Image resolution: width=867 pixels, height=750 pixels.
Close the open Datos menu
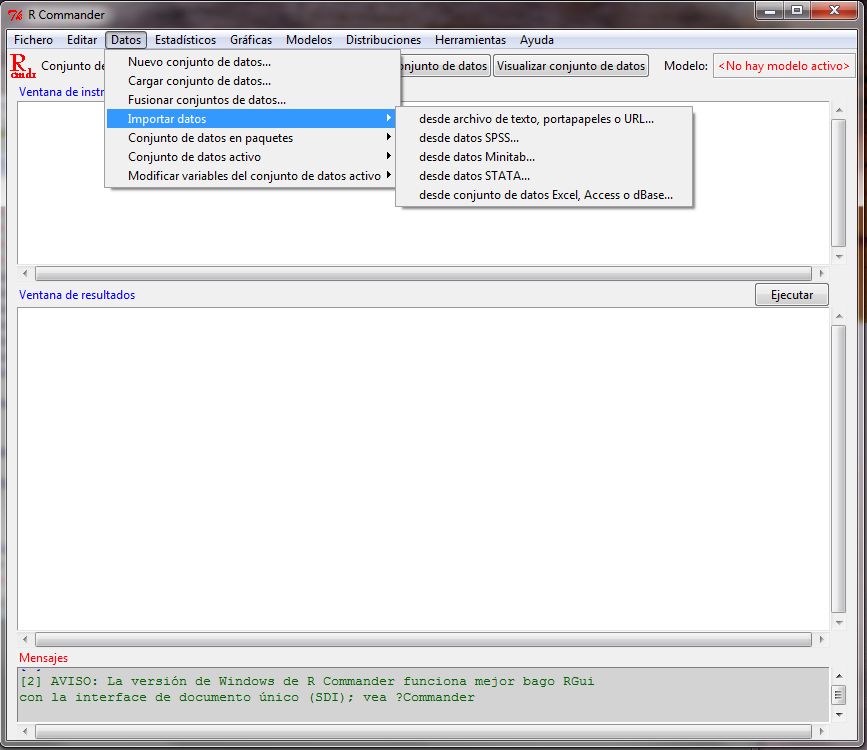coord(126,40)
